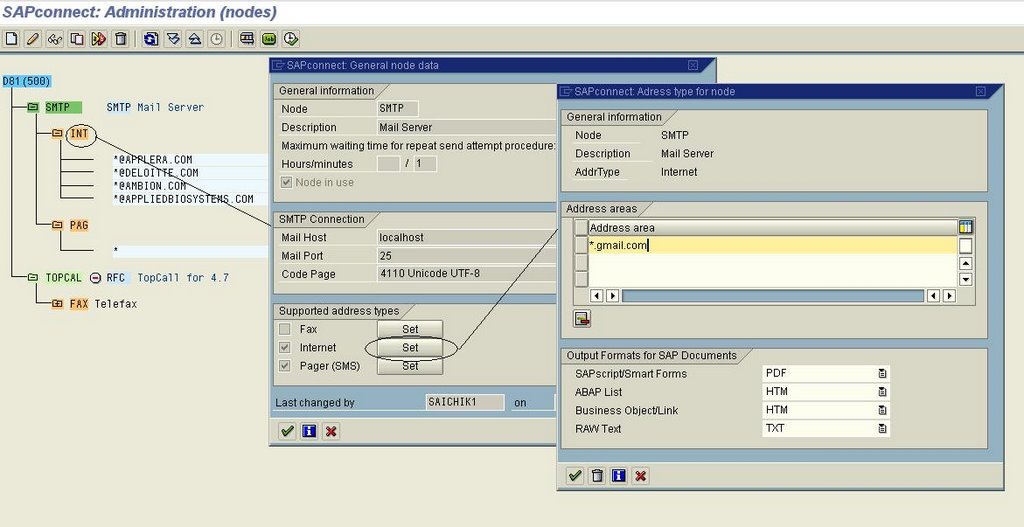Image resolution: width=1024 pixels, height=527 pixels.
Task: Click the Create new node toolbar icon
Action: coord(11,39)
